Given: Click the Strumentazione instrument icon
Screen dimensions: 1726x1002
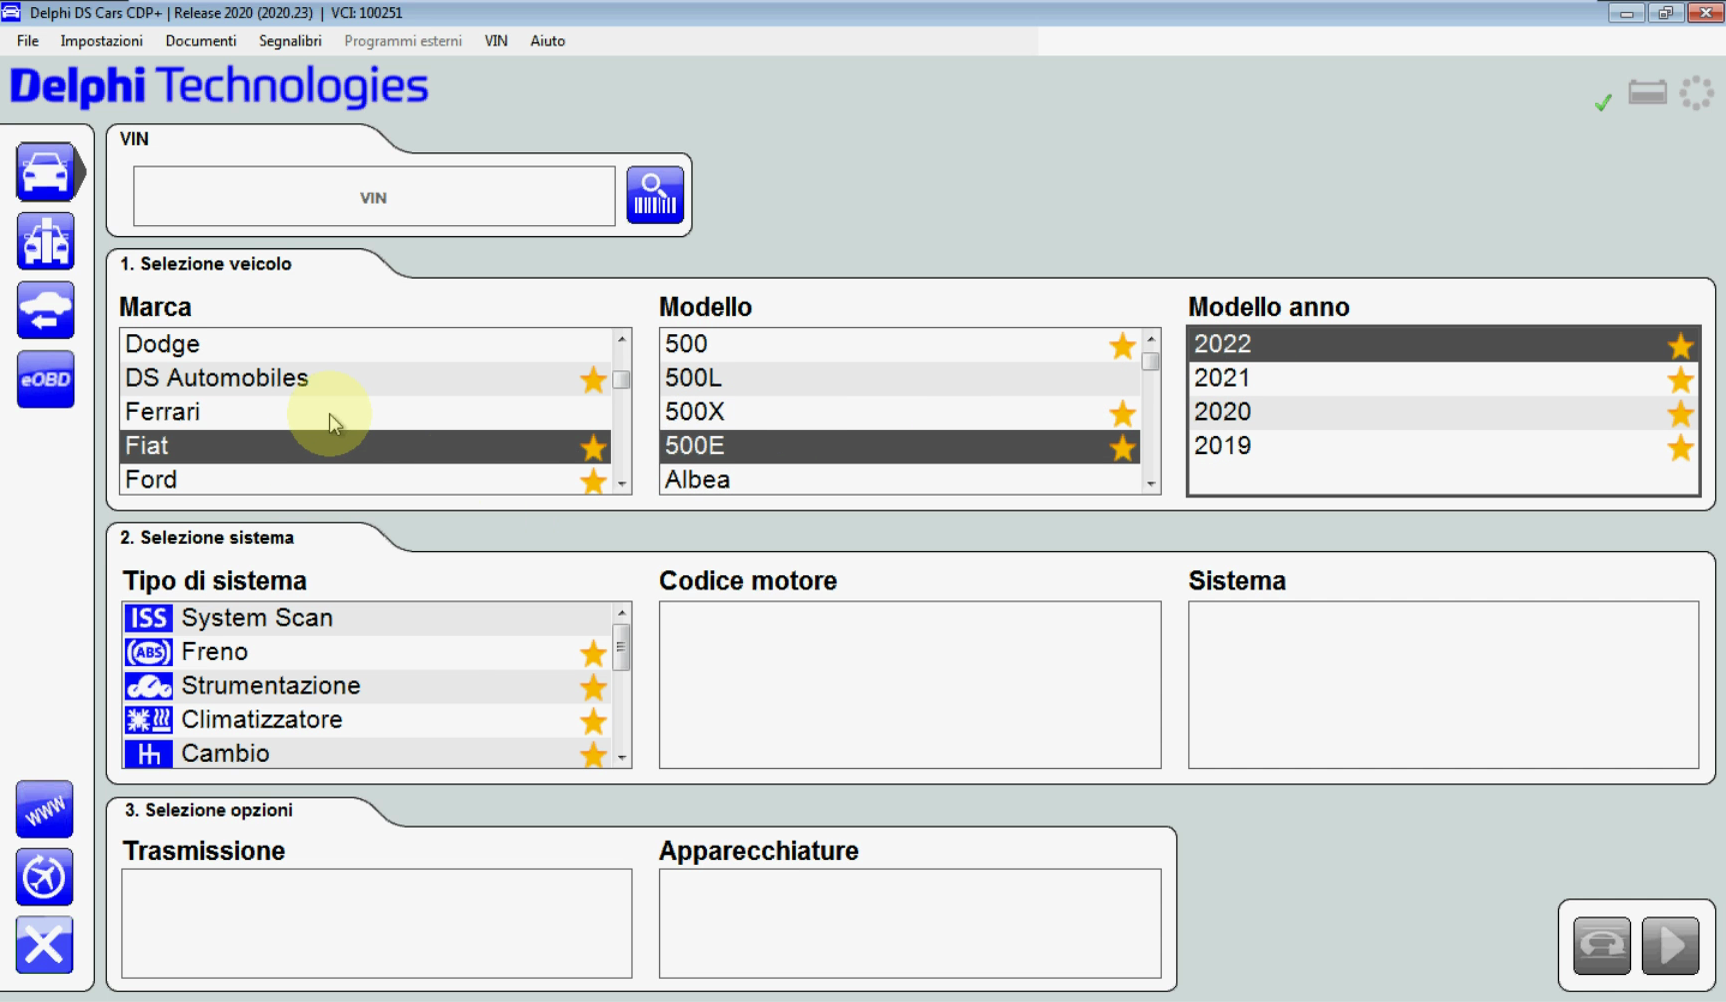Looking at the screenshot, I should 148,686.
